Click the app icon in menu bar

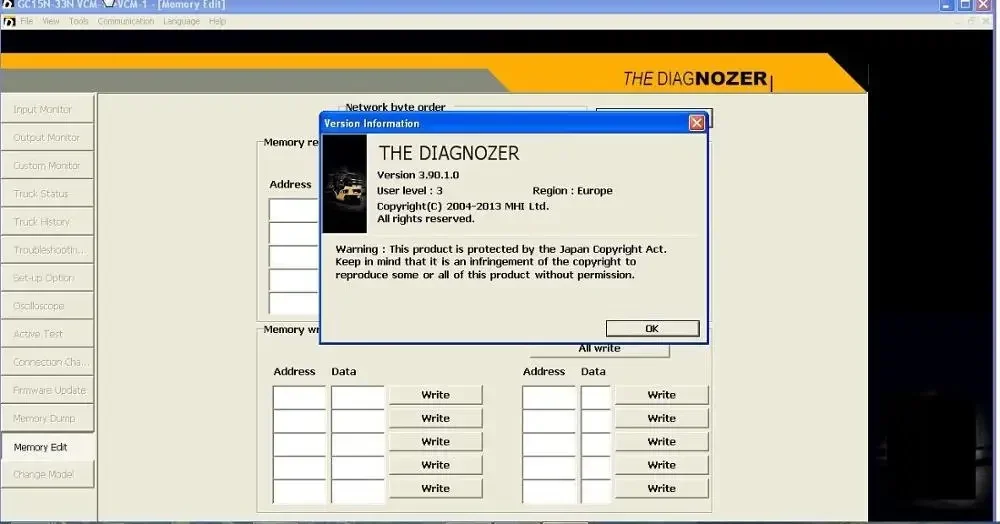click(9, 22)
